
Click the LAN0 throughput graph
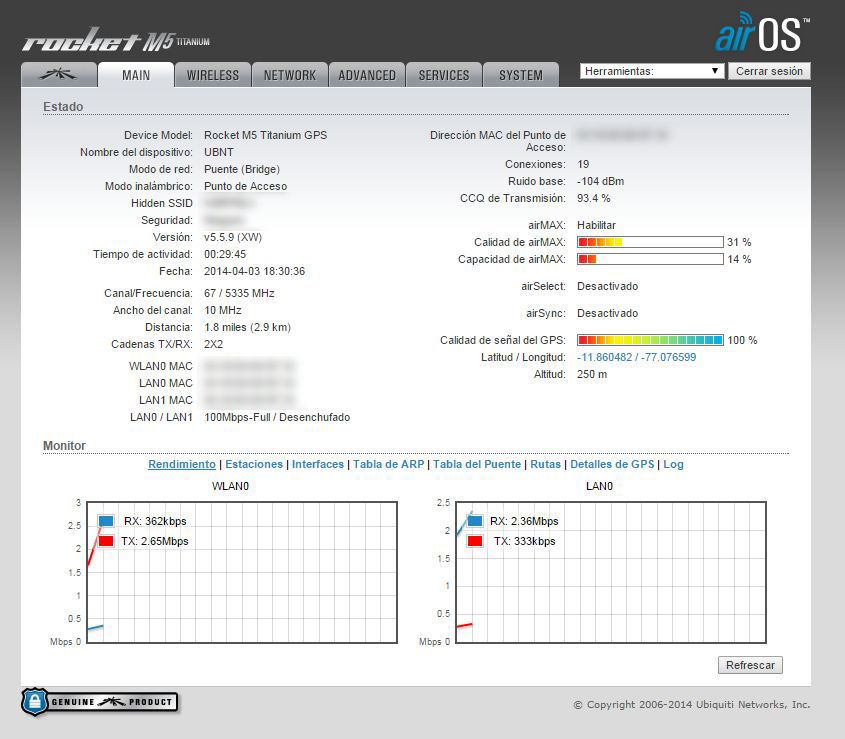[x=611, y=572]
